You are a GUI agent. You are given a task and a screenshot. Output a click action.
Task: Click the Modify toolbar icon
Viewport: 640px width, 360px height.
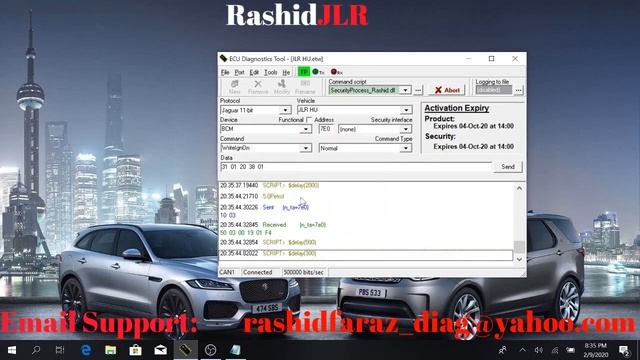pos(282,87)
